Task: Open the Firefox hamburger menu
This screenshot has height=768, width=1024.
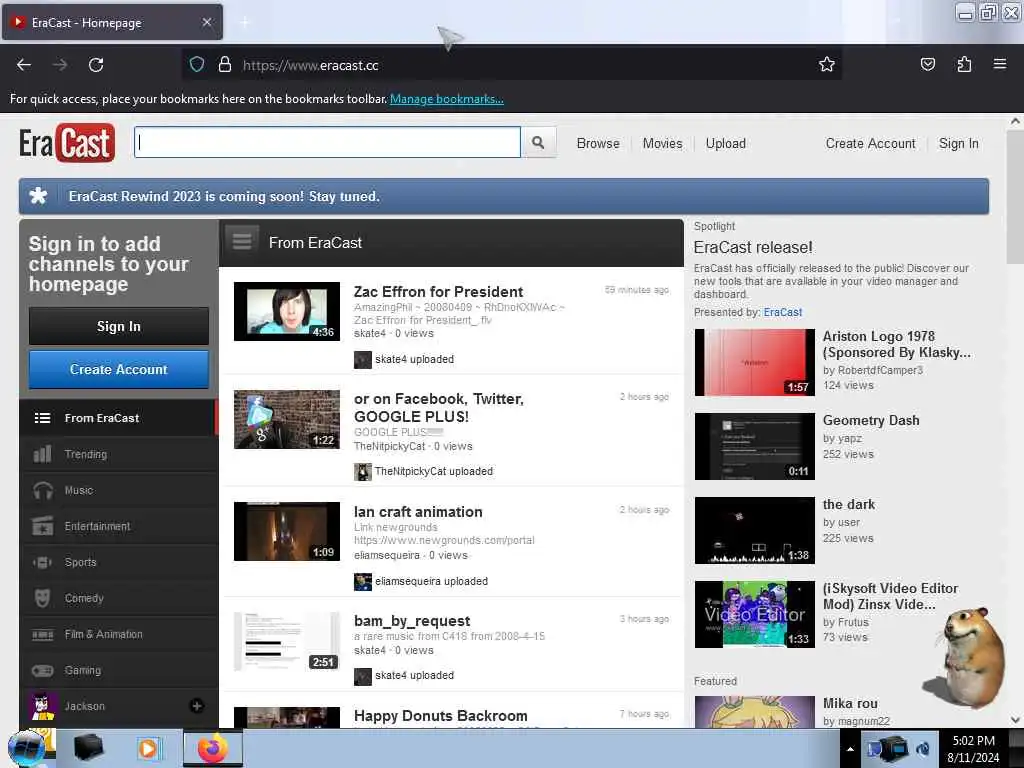Action: pyautogui.click(x=1000, y=64)
